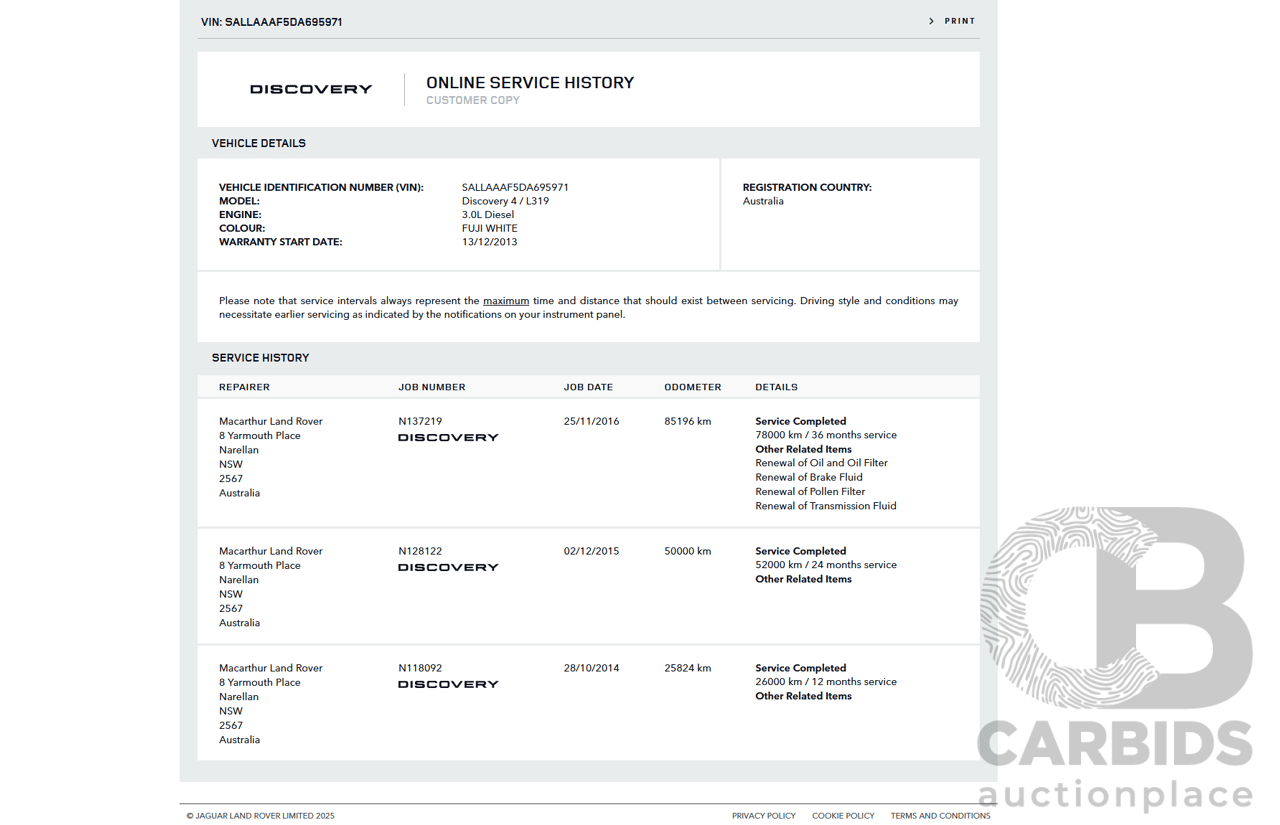Click the Job Number column header
This screenshot has width=1280, height=825.
(432, 387)
